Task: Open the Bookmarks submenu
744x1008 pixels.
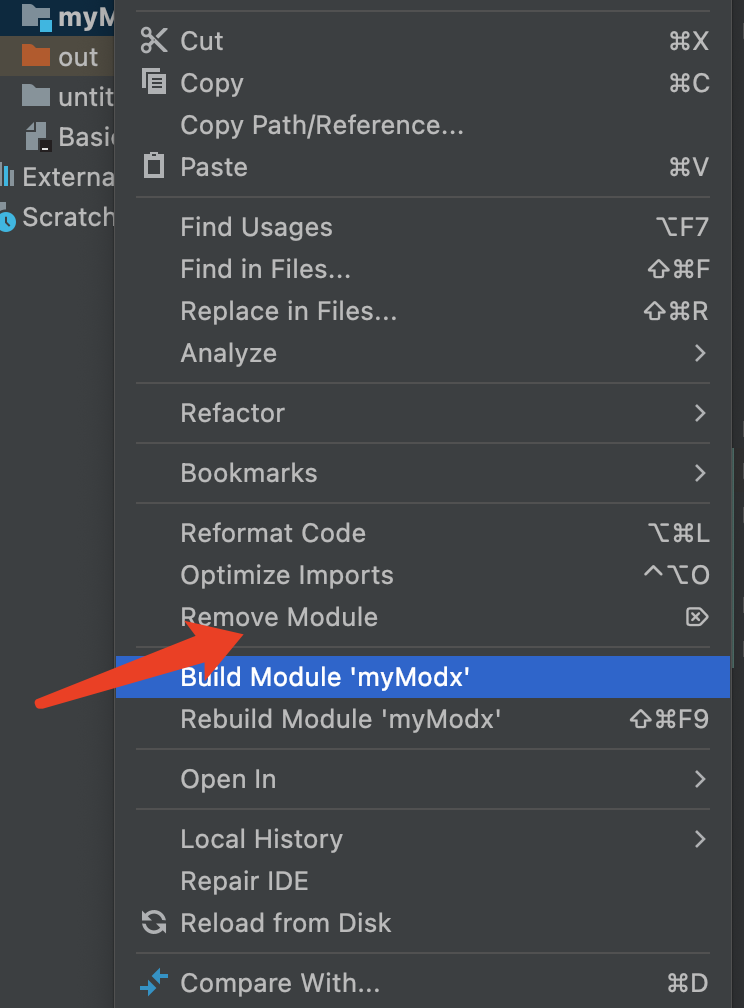Action: (699, 473)
